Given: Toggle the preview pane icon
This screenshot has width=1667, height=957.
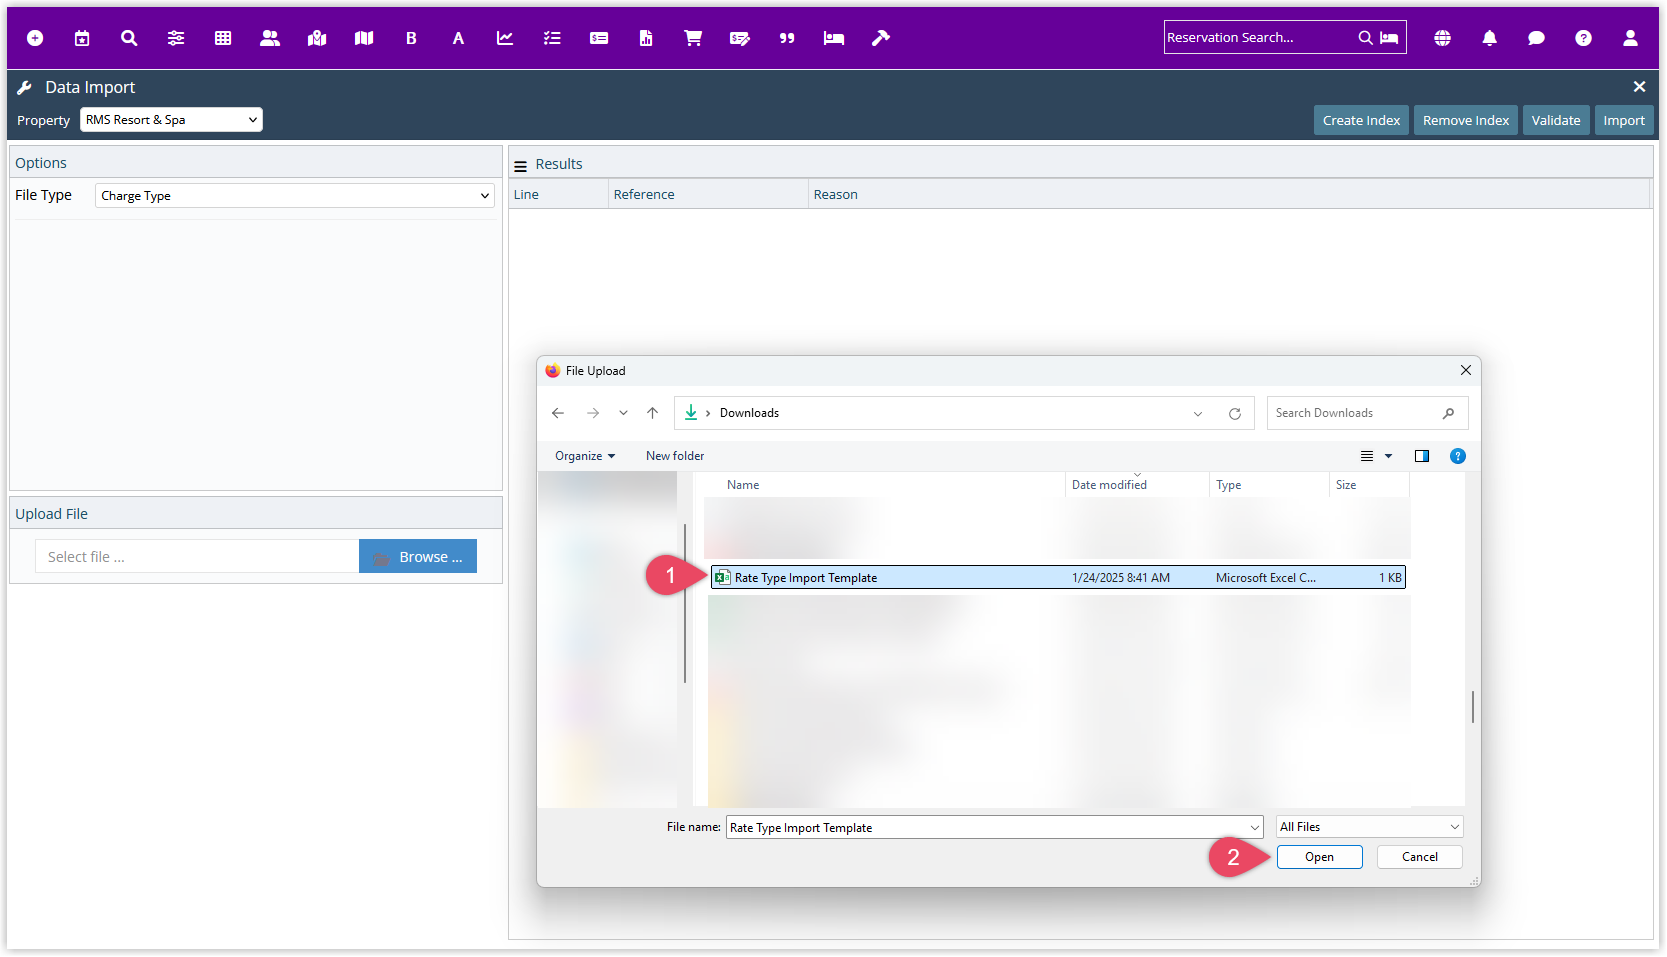Looking at the screenshot, I should point(1421,456).
